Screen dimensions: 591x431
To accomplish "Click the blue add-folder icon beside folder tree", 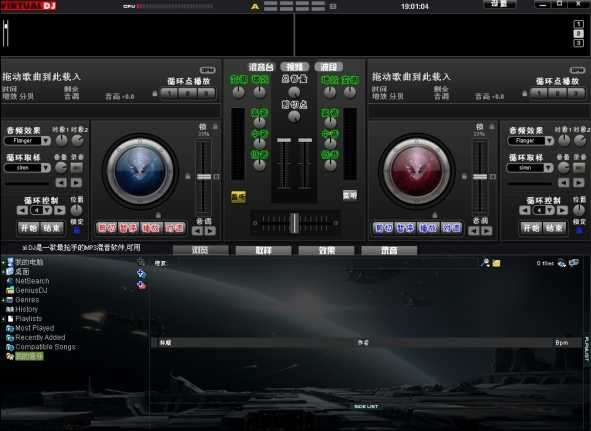I will (x=141, y=274).
